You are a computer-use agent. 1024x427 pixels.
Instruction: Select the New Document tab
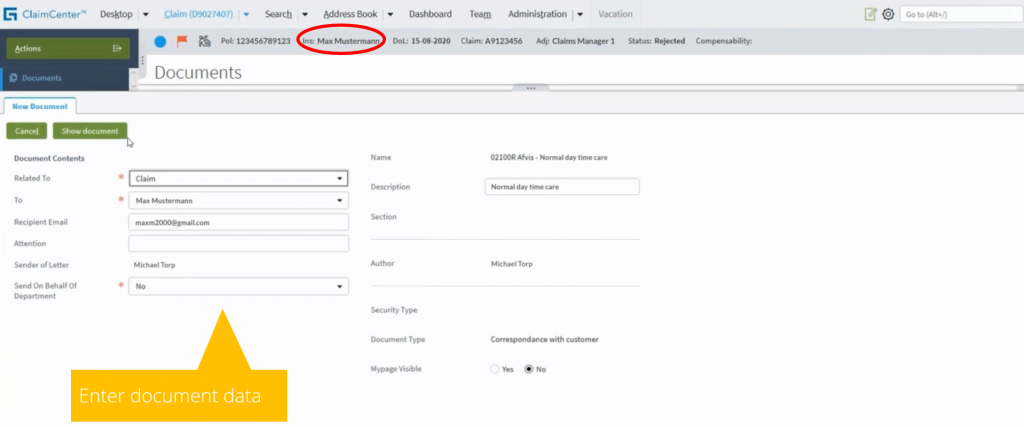(x=40, y=106)
